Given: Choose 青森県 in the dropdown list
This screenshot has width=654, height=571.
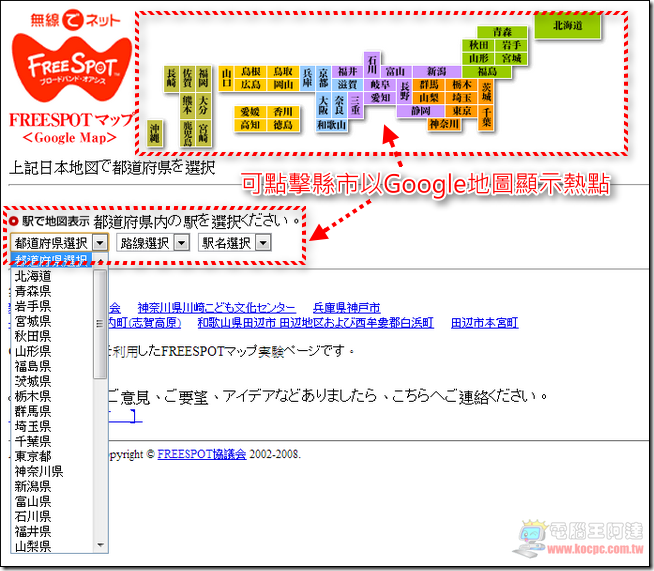Looking at the screenshot, I should point(53,291).
